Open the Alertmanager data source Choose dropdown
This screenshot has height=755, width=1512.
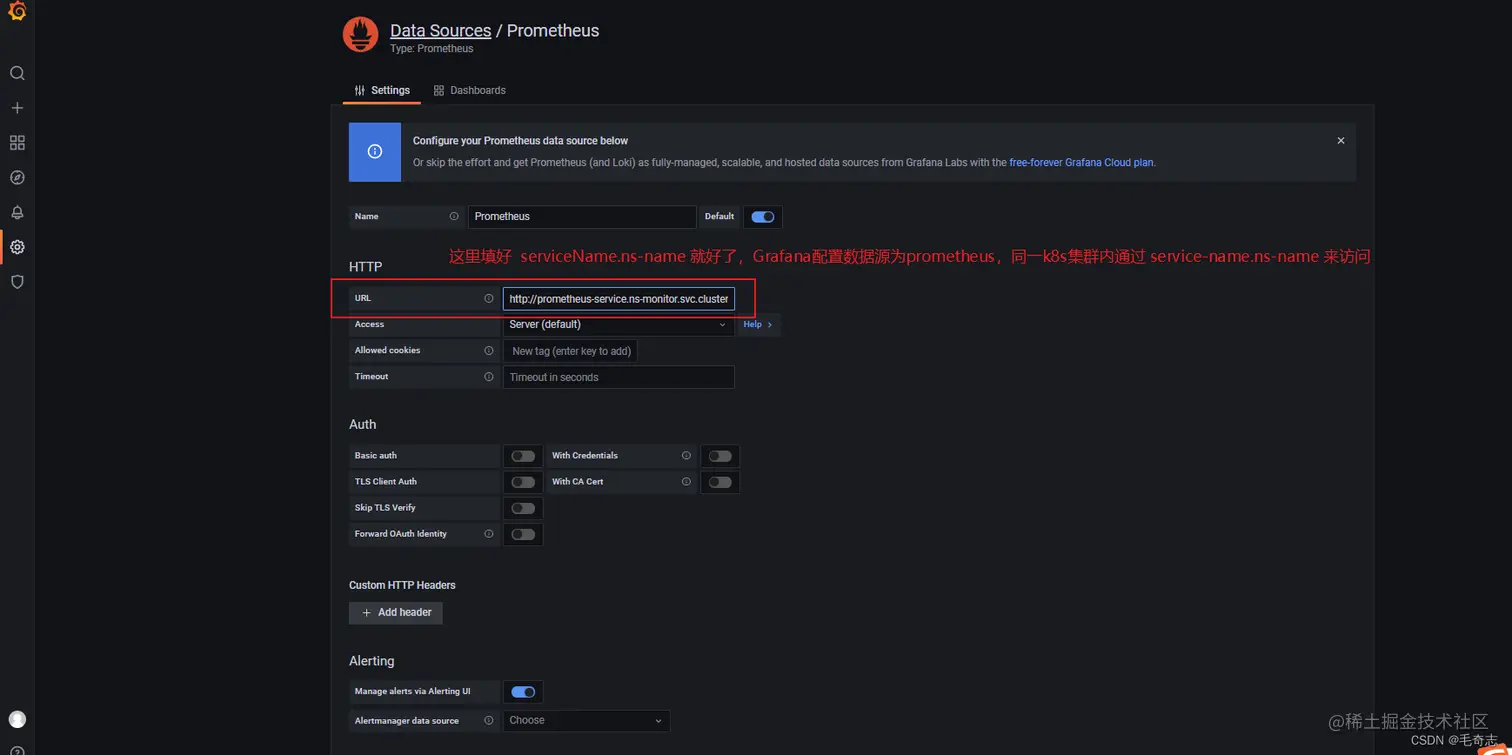point(586,720)
